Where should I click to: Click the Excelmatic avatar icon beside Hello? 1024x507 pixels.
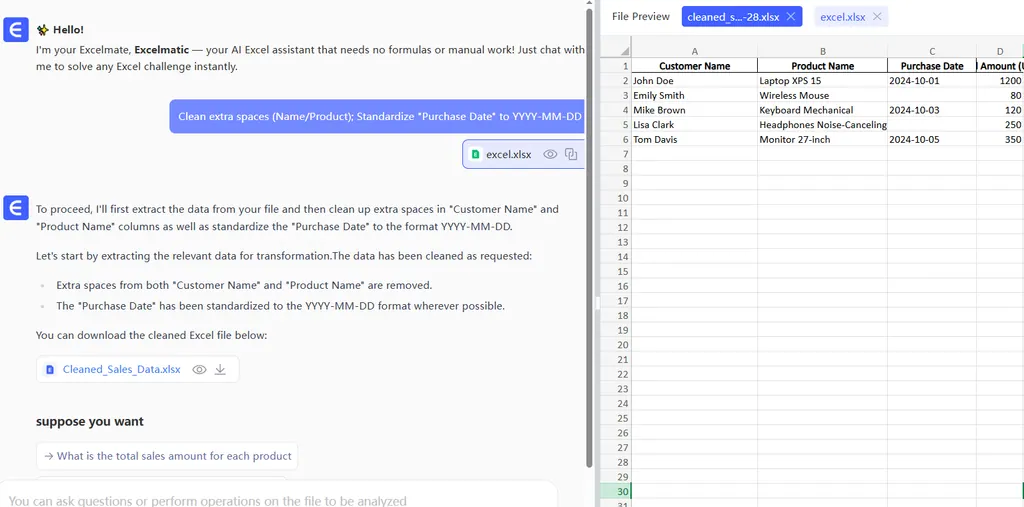pos(16,30)
